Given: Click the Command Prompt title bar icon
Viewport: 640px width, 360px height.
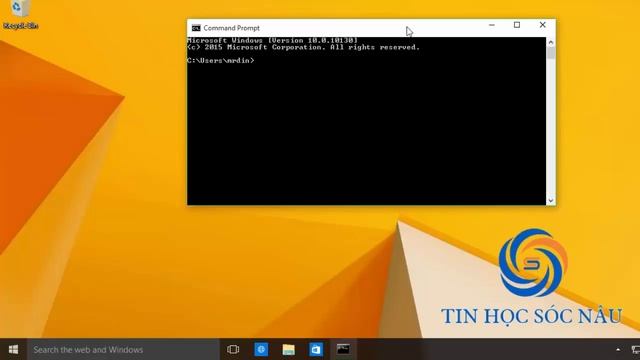Looking at the screenshot, I should [196, 28].
